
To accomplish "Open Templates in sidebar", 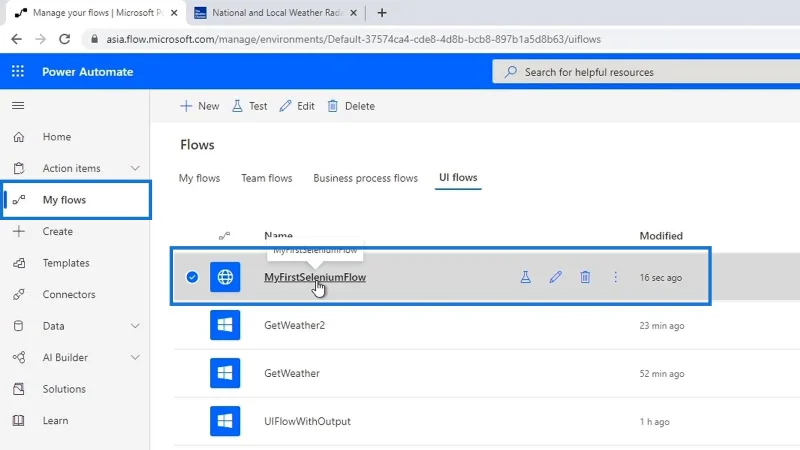I will tap(66, 263).
